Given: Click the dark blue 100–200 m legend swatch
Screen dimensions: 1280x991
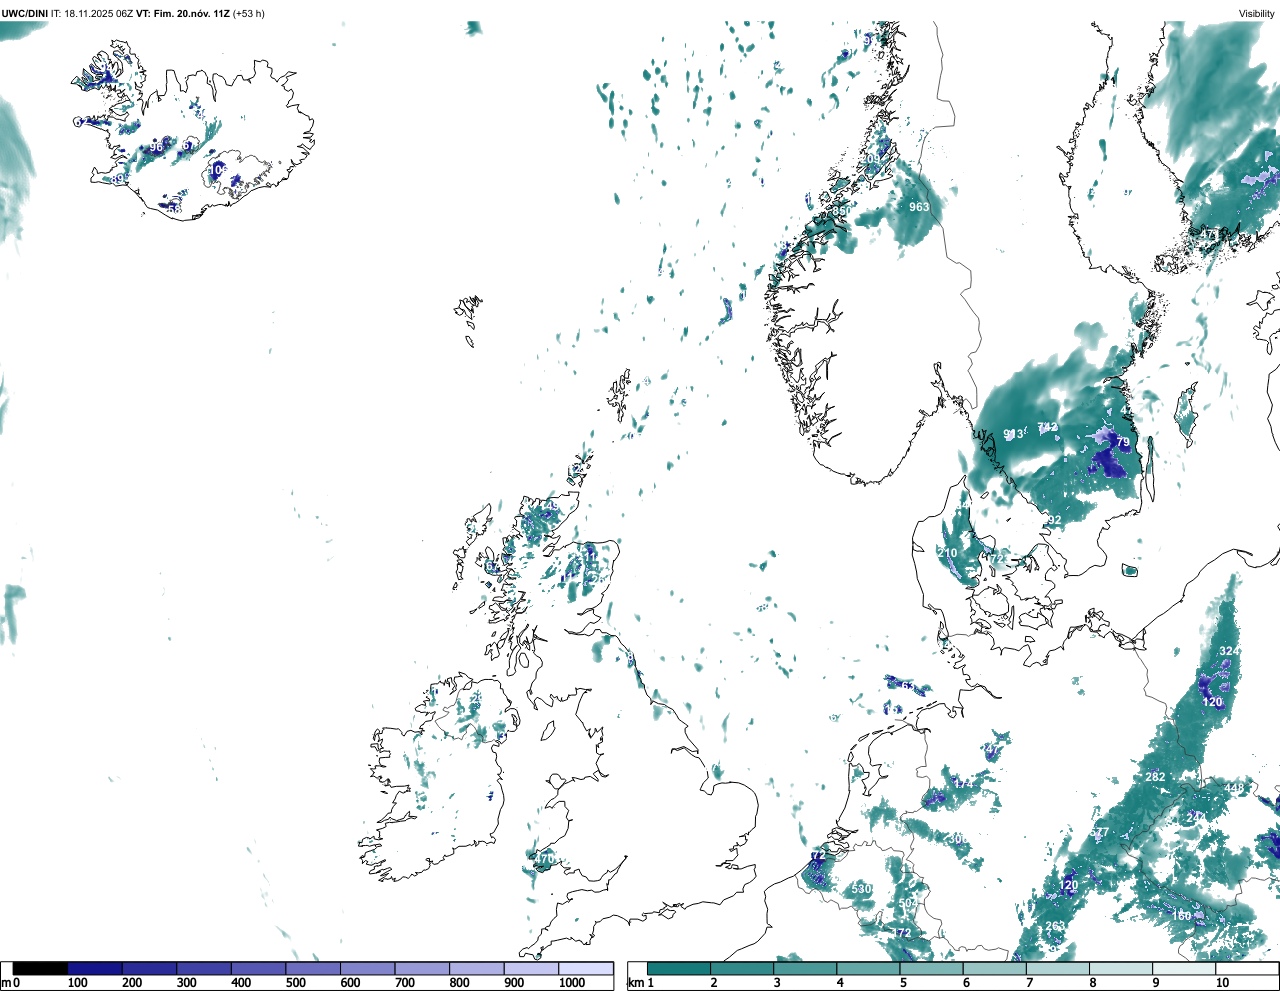Looking at the screenshot, I should (95, 968).
